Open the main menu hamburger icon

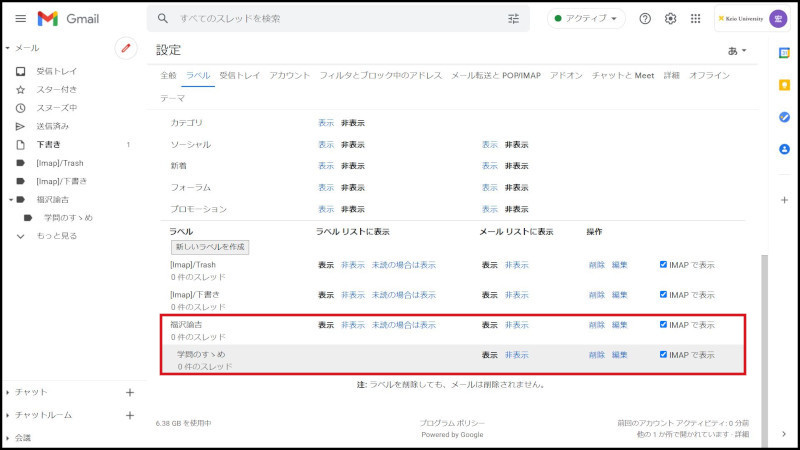pyautogui.click(x=21, y=19)
